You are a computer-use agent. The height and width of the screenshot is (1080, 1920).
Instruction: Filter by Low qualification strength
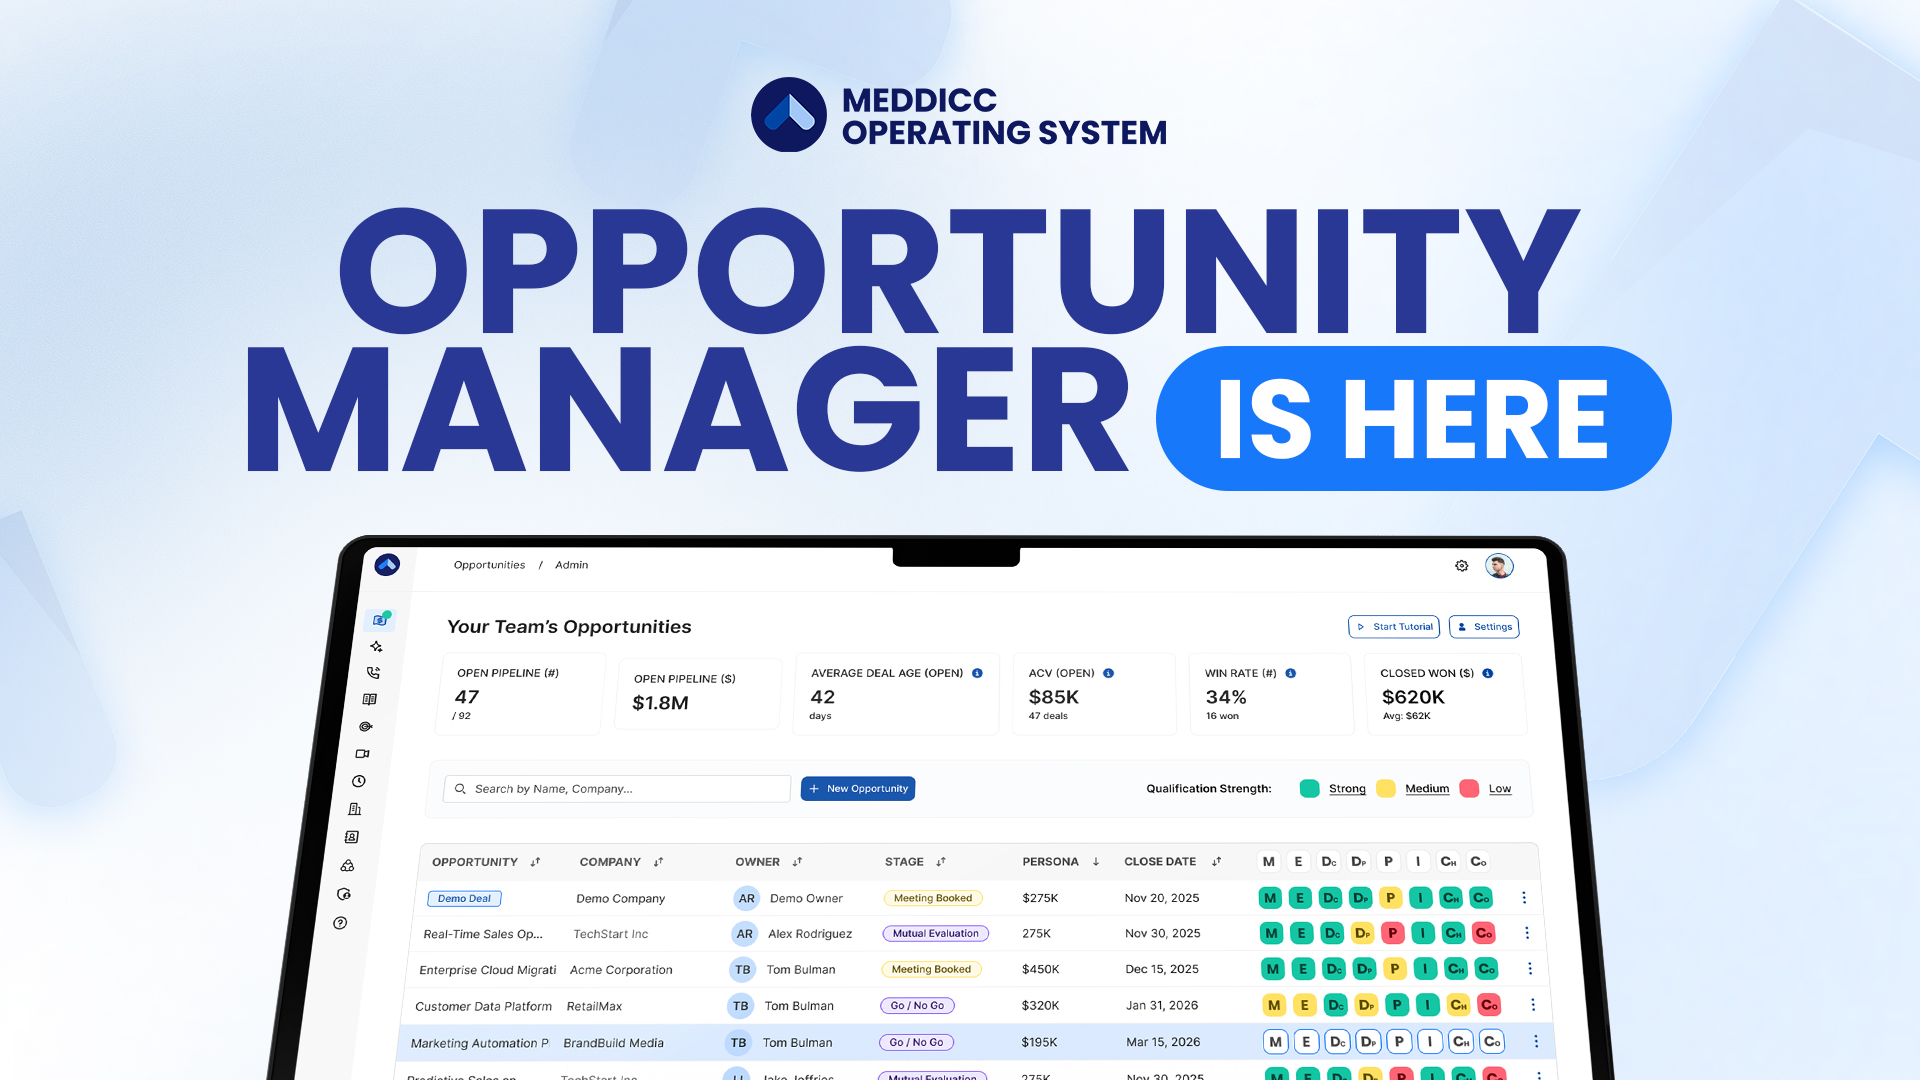pyautogui.click(x=1500, y=789)
